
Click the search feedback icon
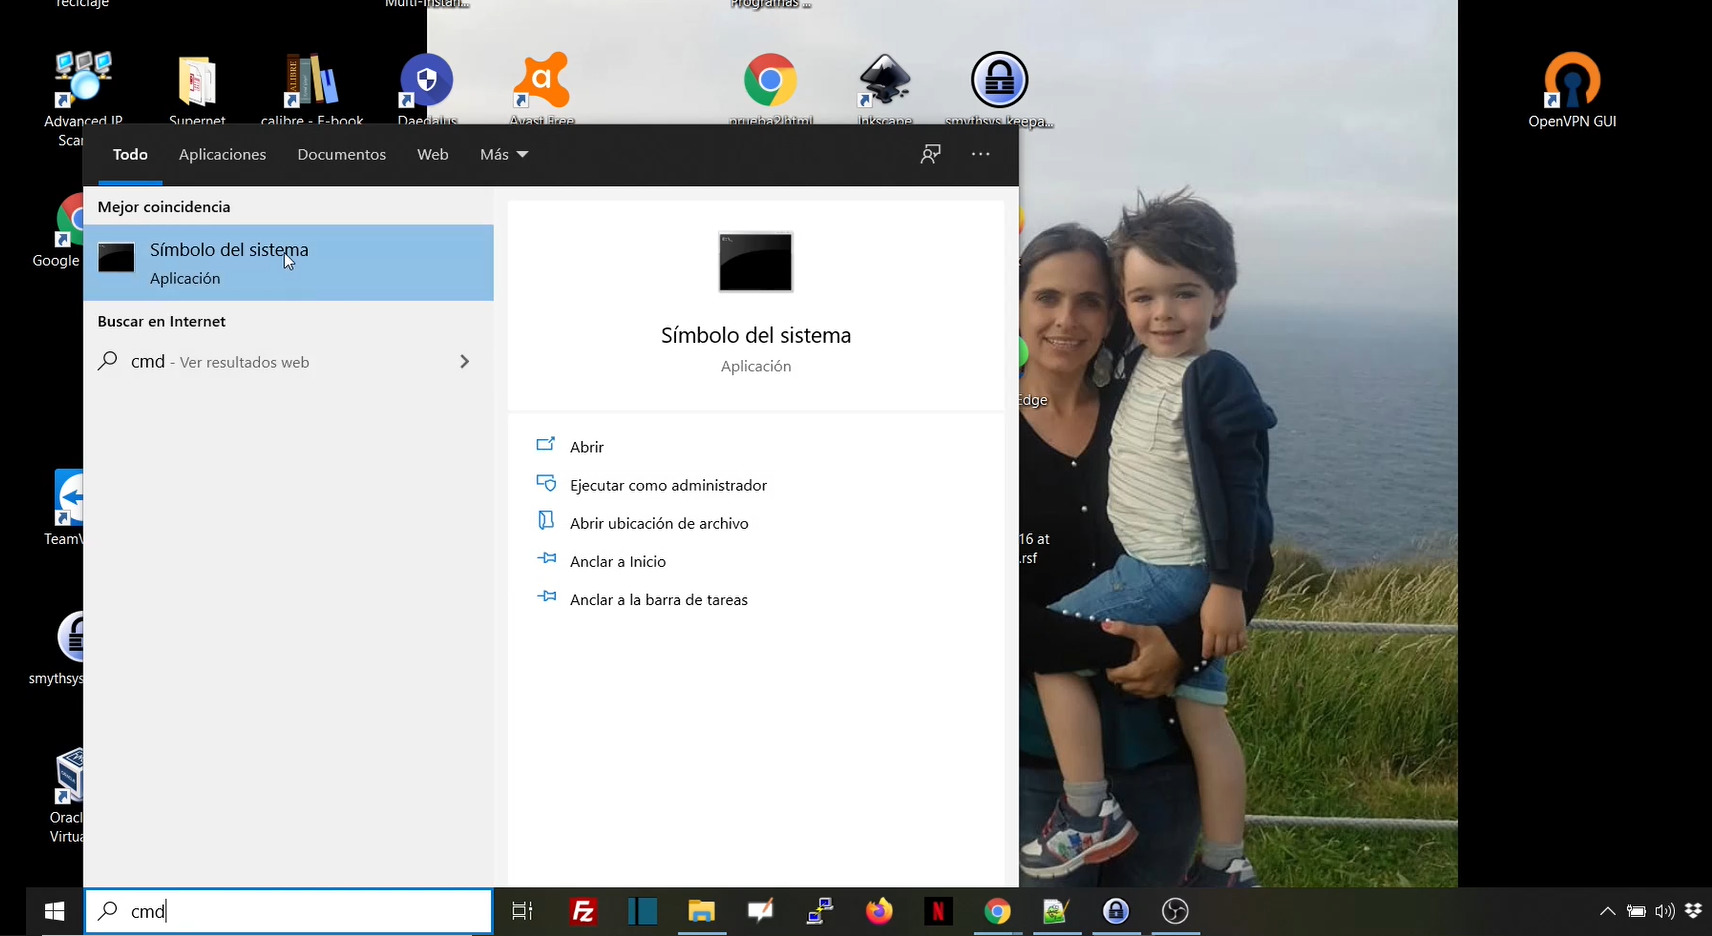click(x=930, y=154)
